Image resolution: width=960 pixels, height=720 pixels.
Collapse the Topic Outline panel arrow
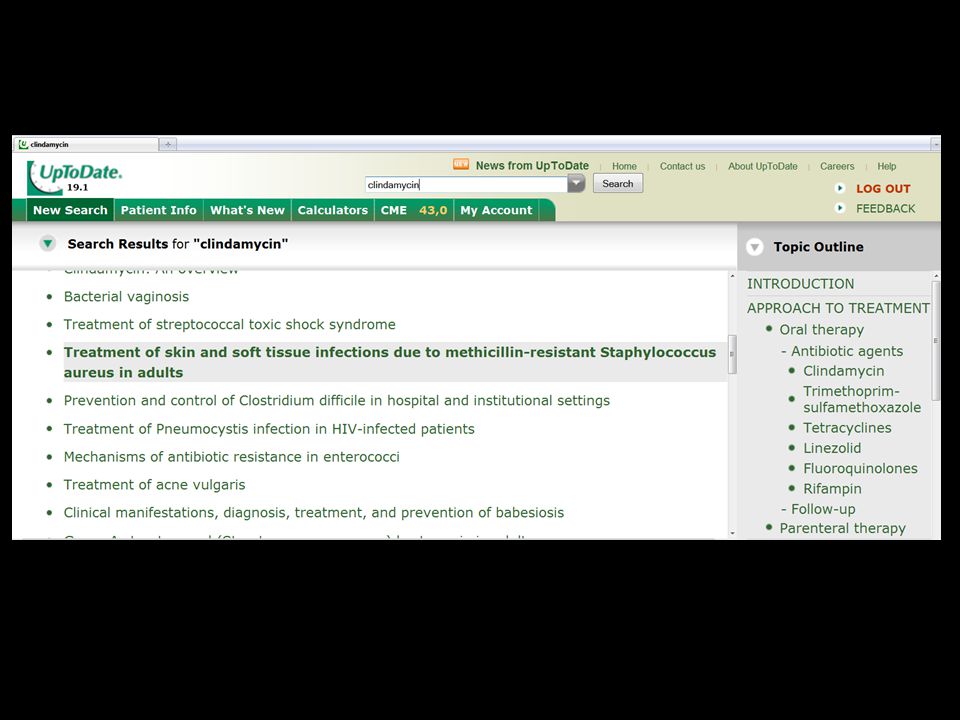754,247
